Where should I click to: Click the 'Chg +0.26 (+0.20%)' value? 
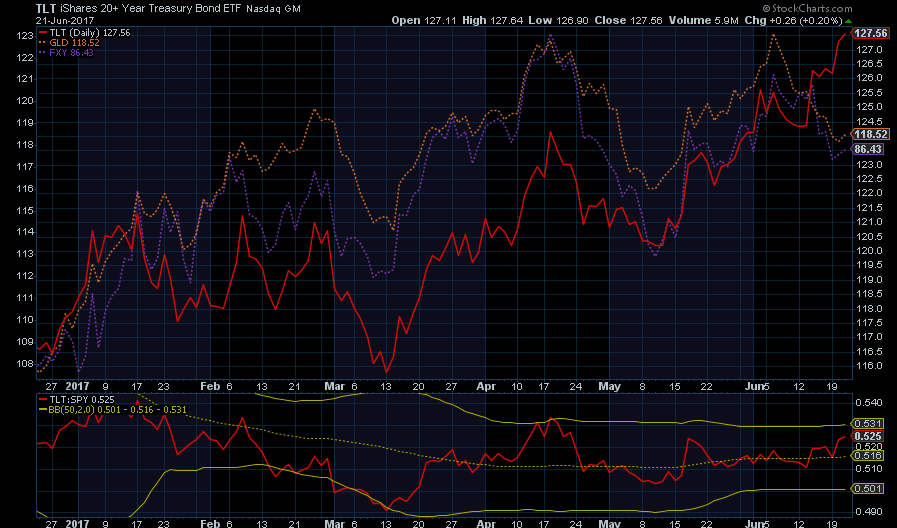pyautogui.click(x=793, y=20)
